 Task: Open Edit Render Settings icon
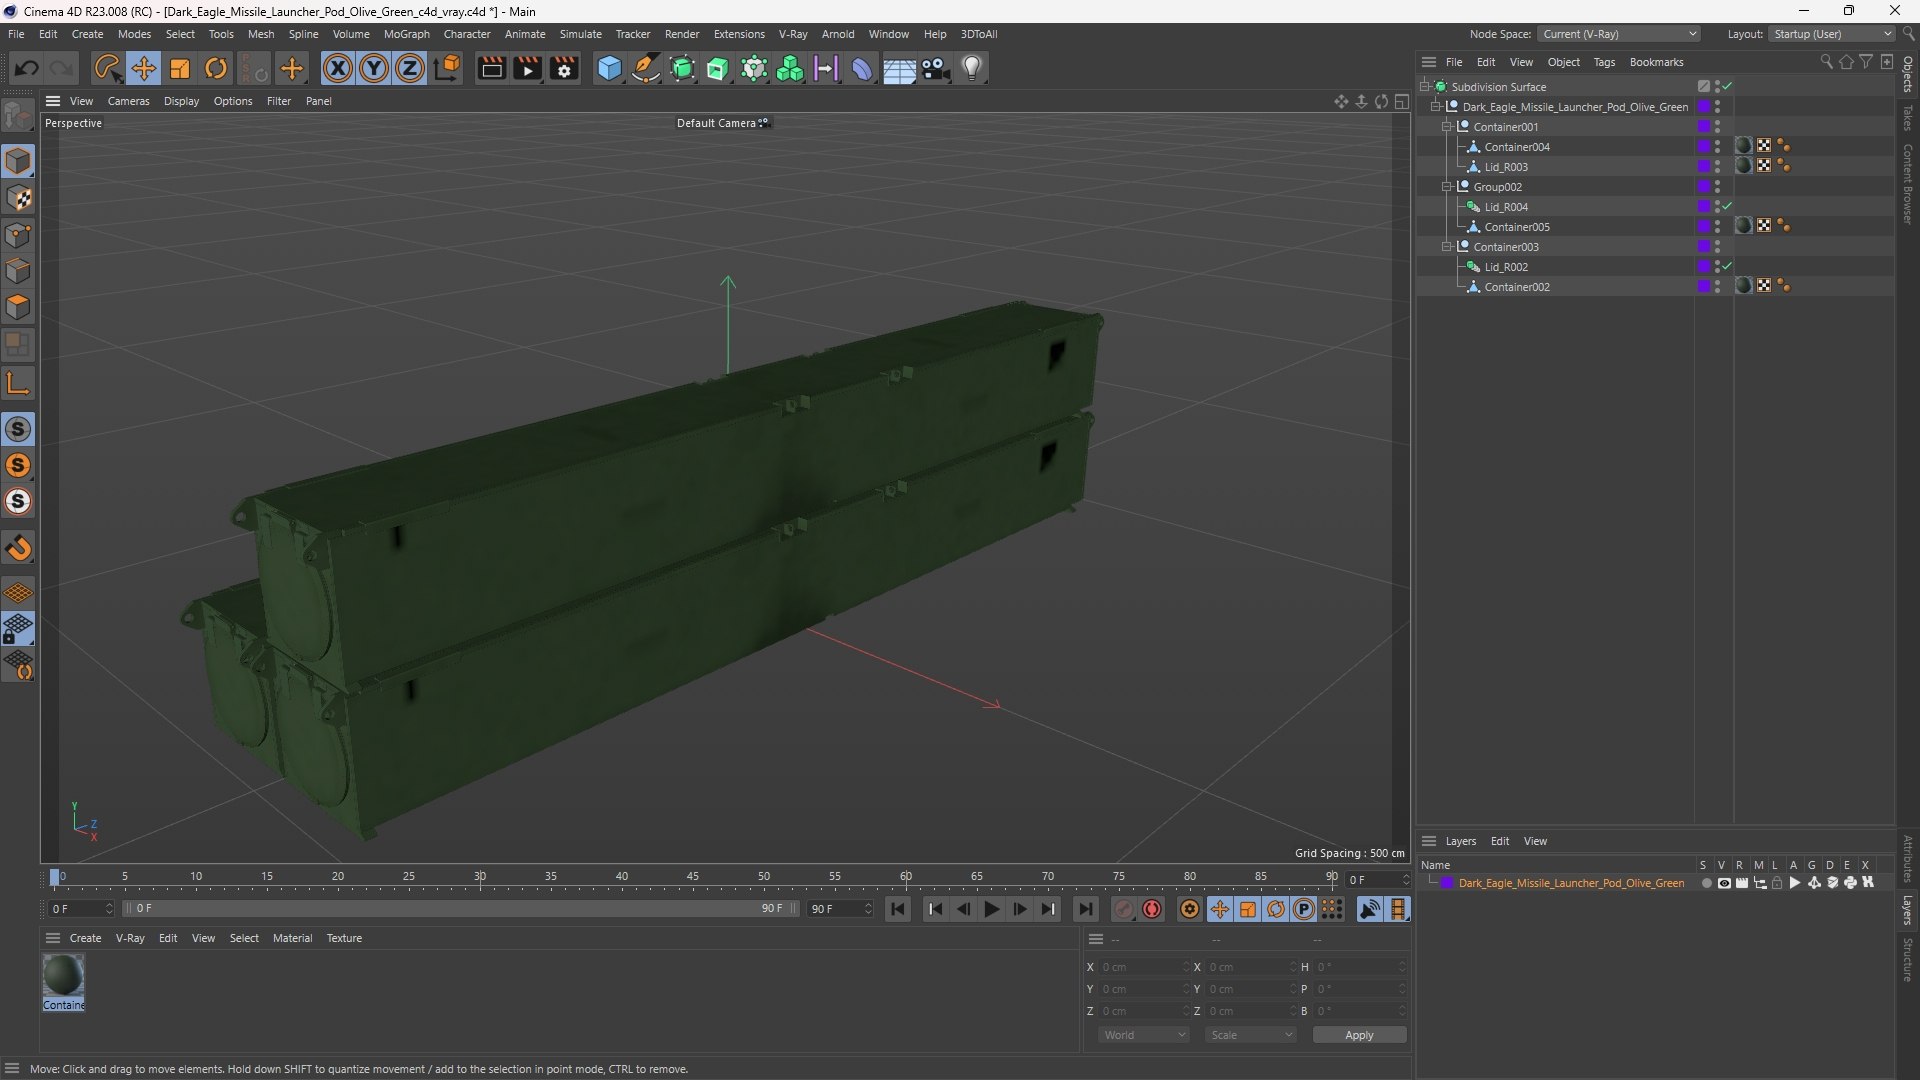[x=564, y=68]
